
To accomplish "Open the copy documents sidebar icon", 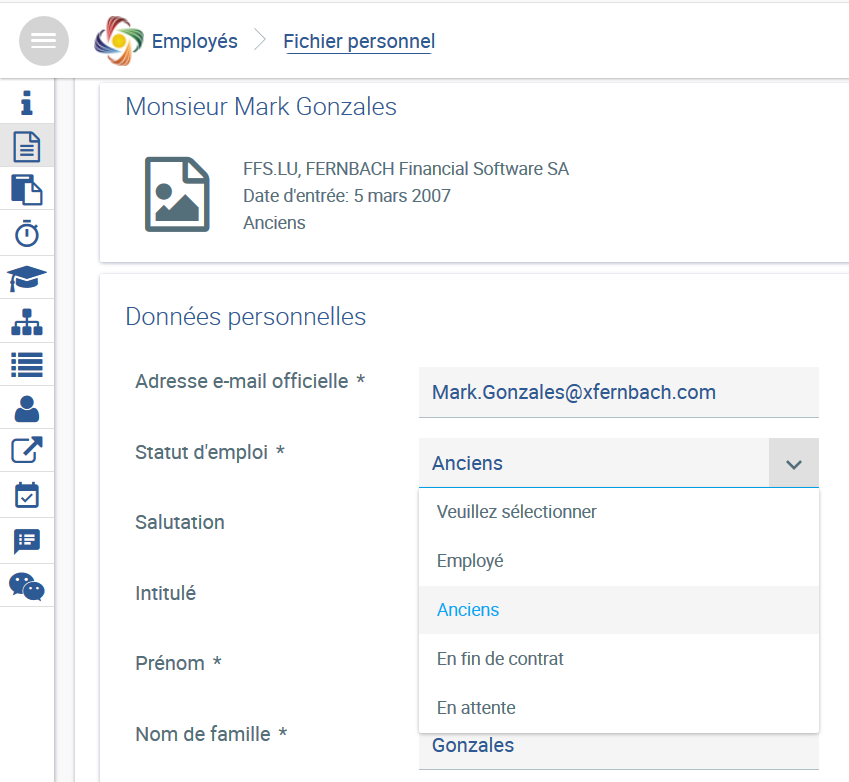I will click(x=27, y=190).
